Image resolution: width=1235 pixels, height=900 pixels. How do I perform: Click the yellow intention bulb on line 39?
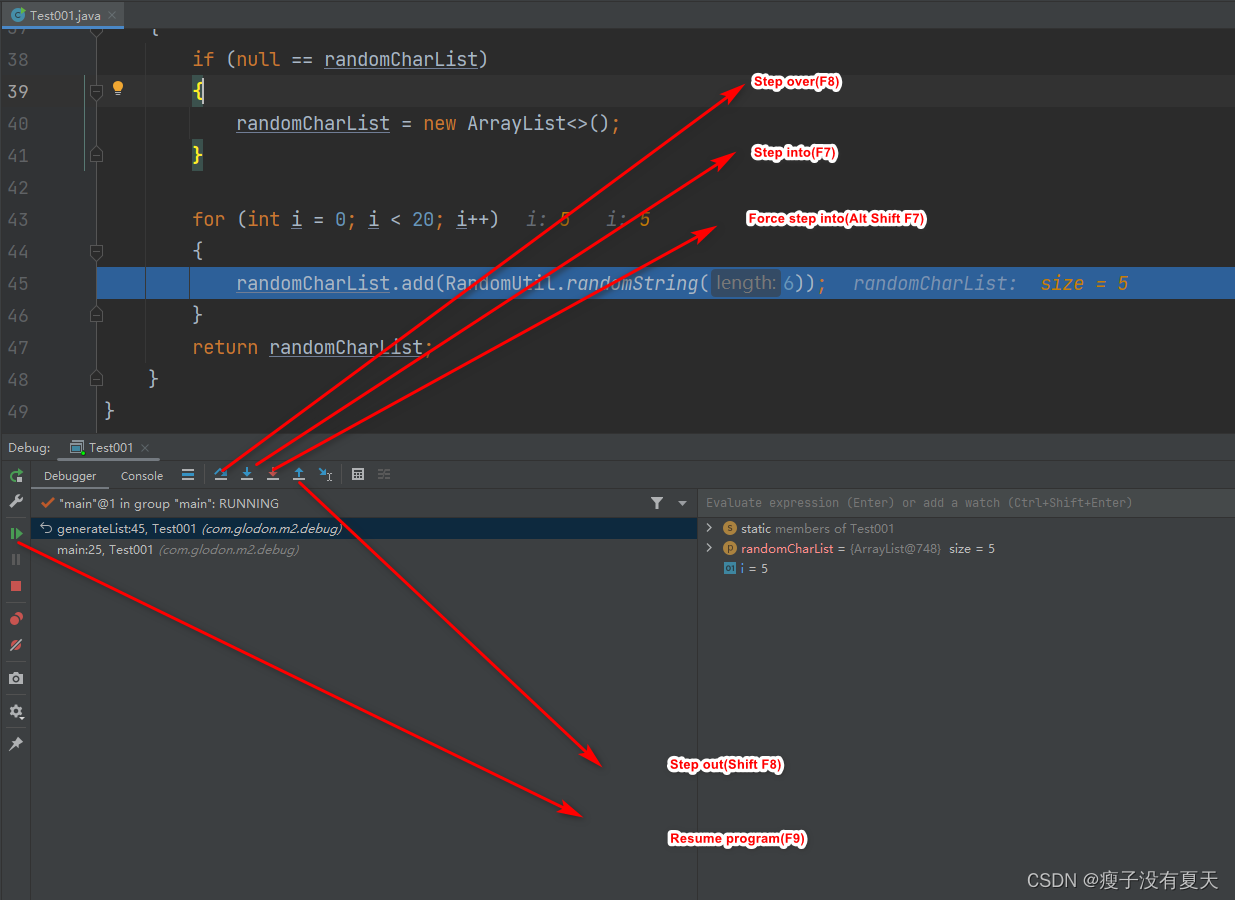118,88
